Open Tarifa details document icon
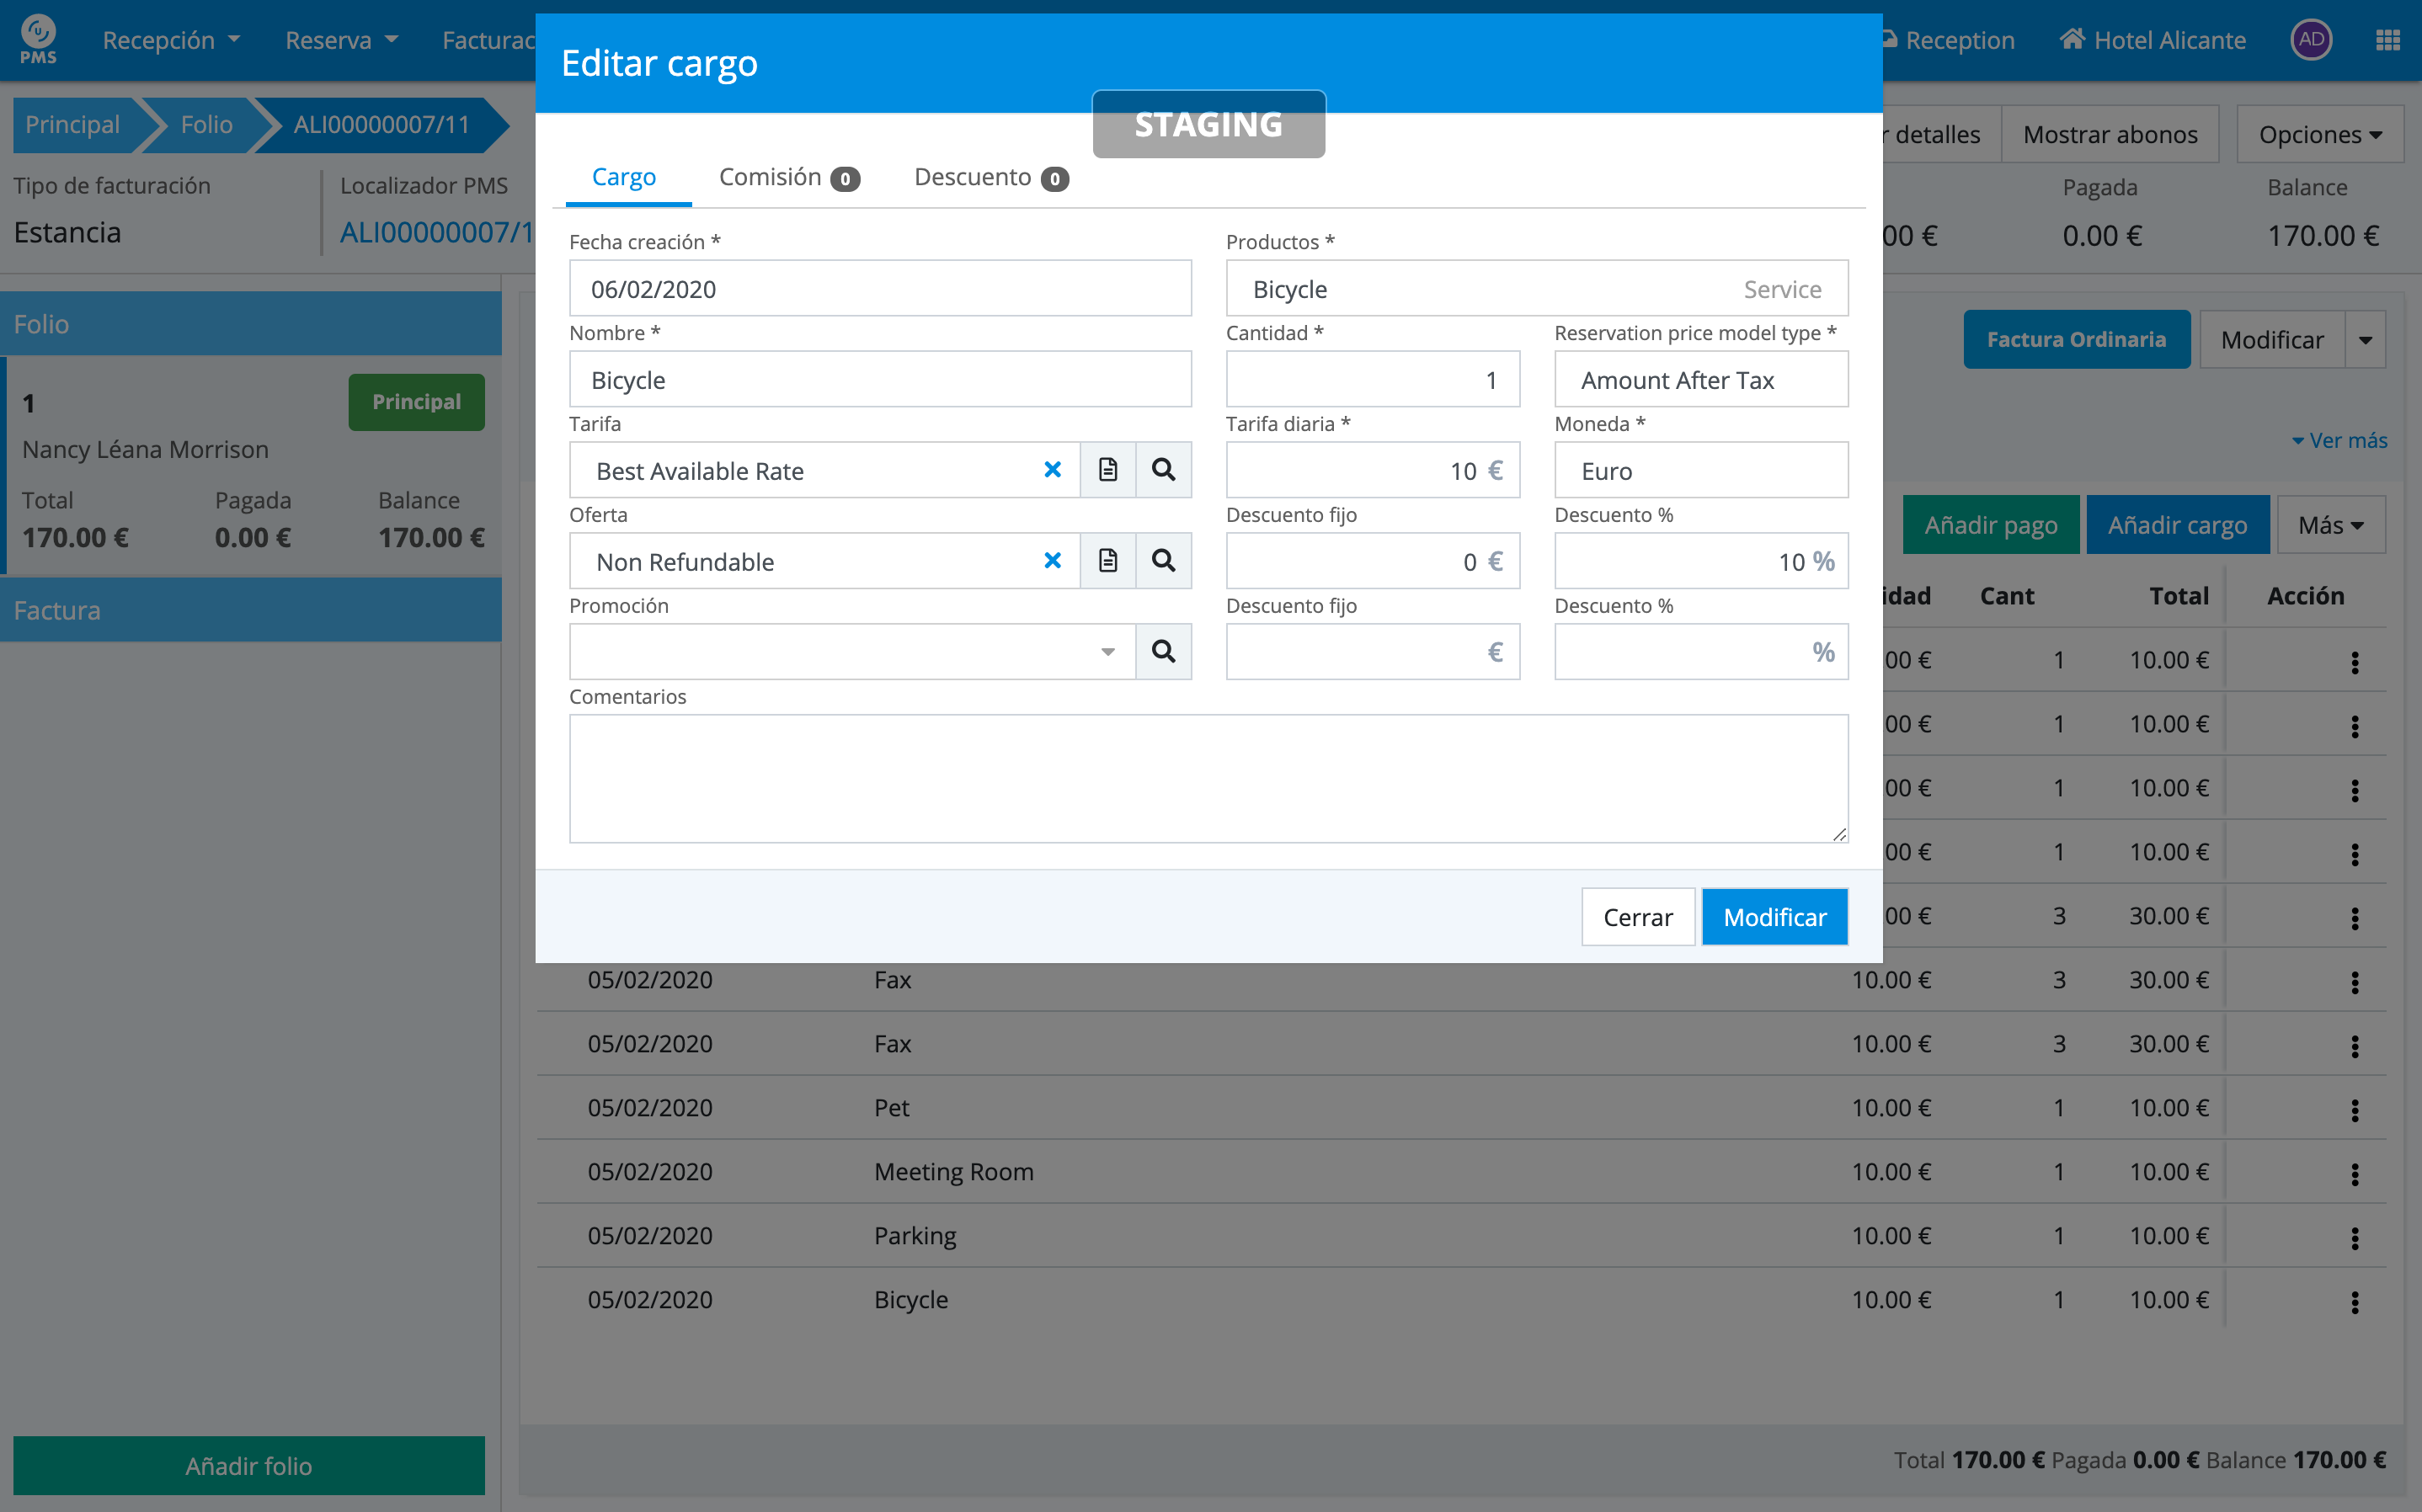2422x1512 pixels. [x=1107, y=470]
